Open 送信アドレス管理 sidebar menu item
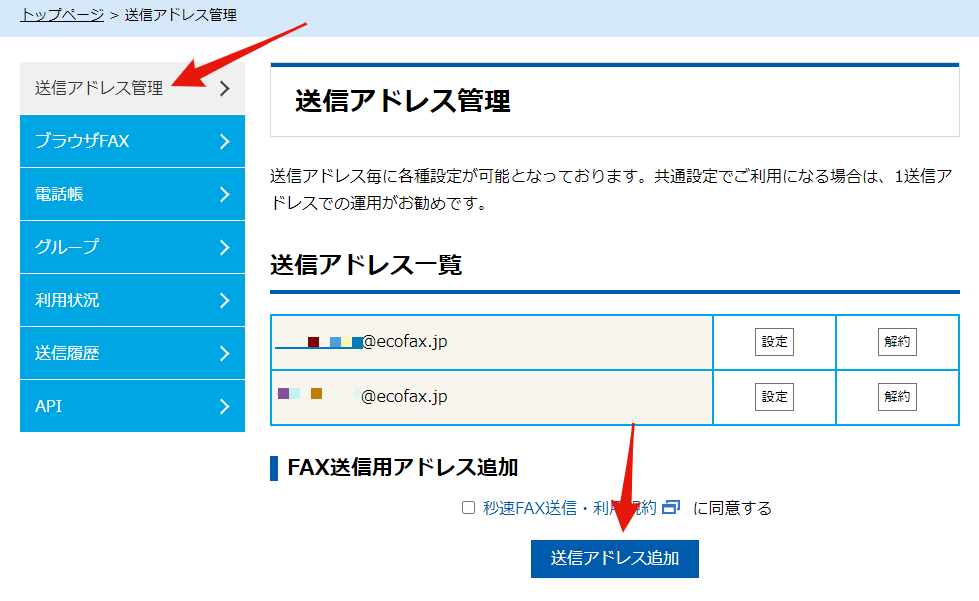This screenshot has width=979, height=601. (132, 88)
